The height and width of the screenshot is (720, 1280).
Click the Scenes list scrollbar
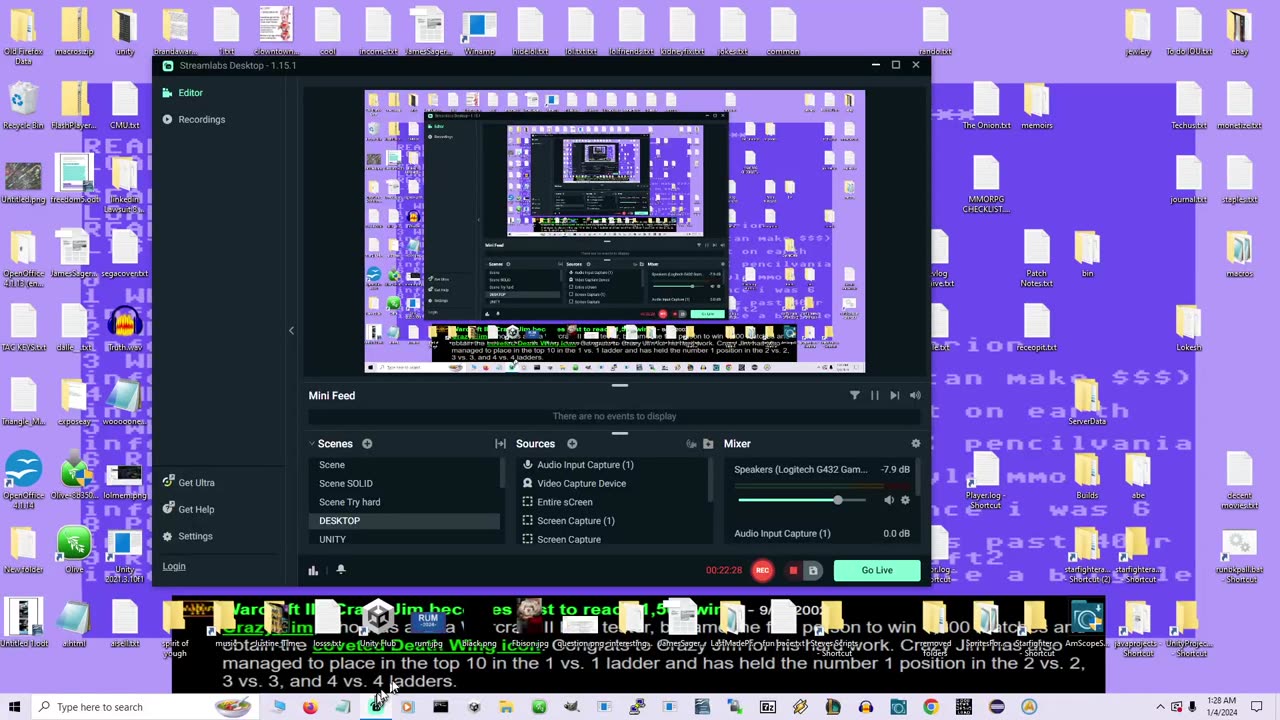coord(502,473)
